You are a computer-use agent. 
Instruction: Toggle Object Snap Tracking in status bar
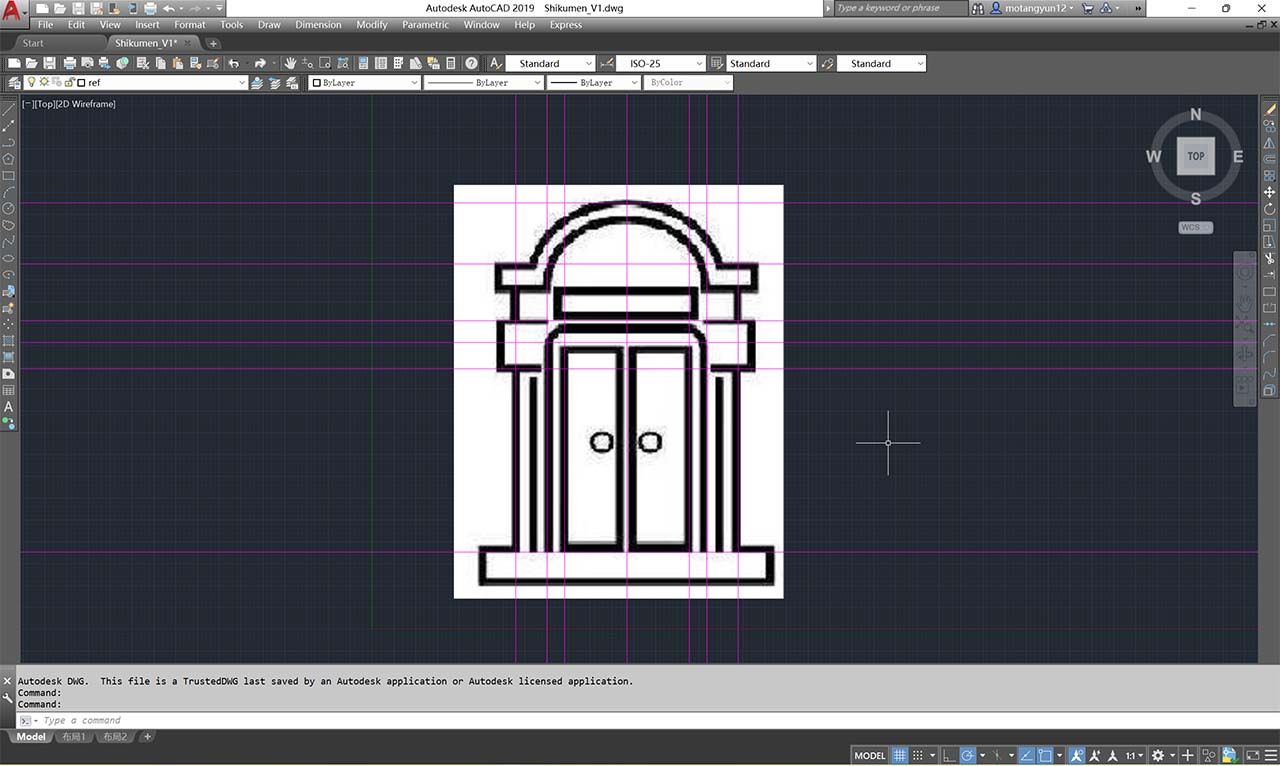1025,755
